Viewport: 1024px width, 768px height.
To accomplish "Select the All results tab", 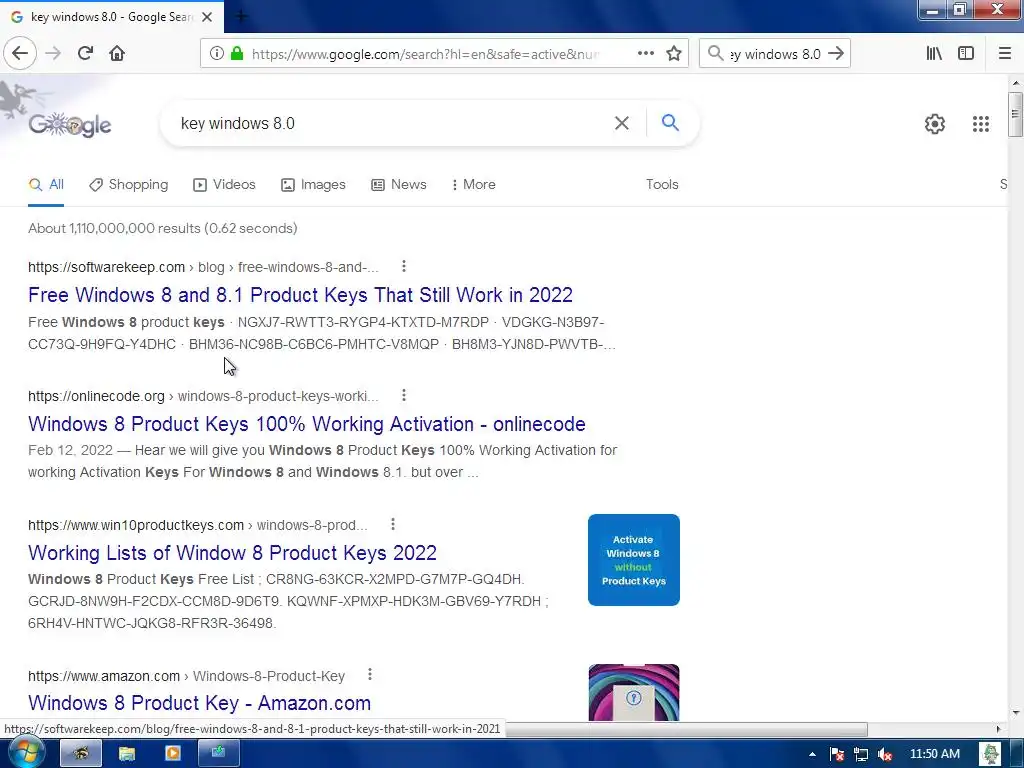I will [x=46, y=185].
